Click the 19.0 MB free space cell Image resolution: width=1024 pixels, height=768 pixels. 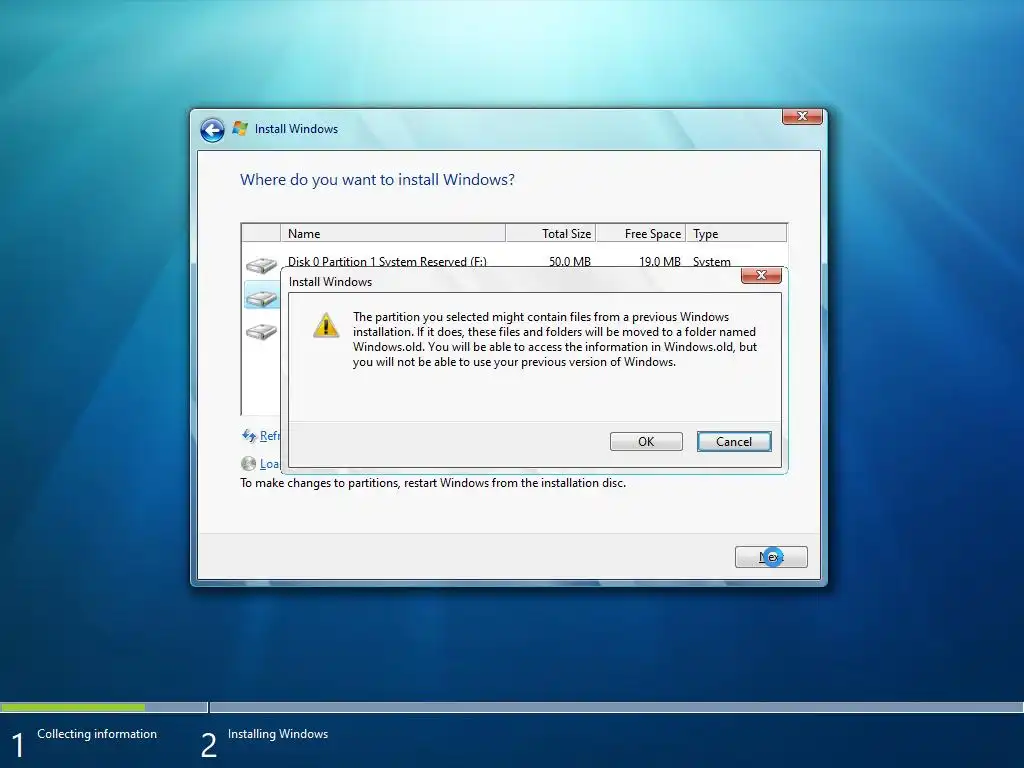[x=660, y=261]
